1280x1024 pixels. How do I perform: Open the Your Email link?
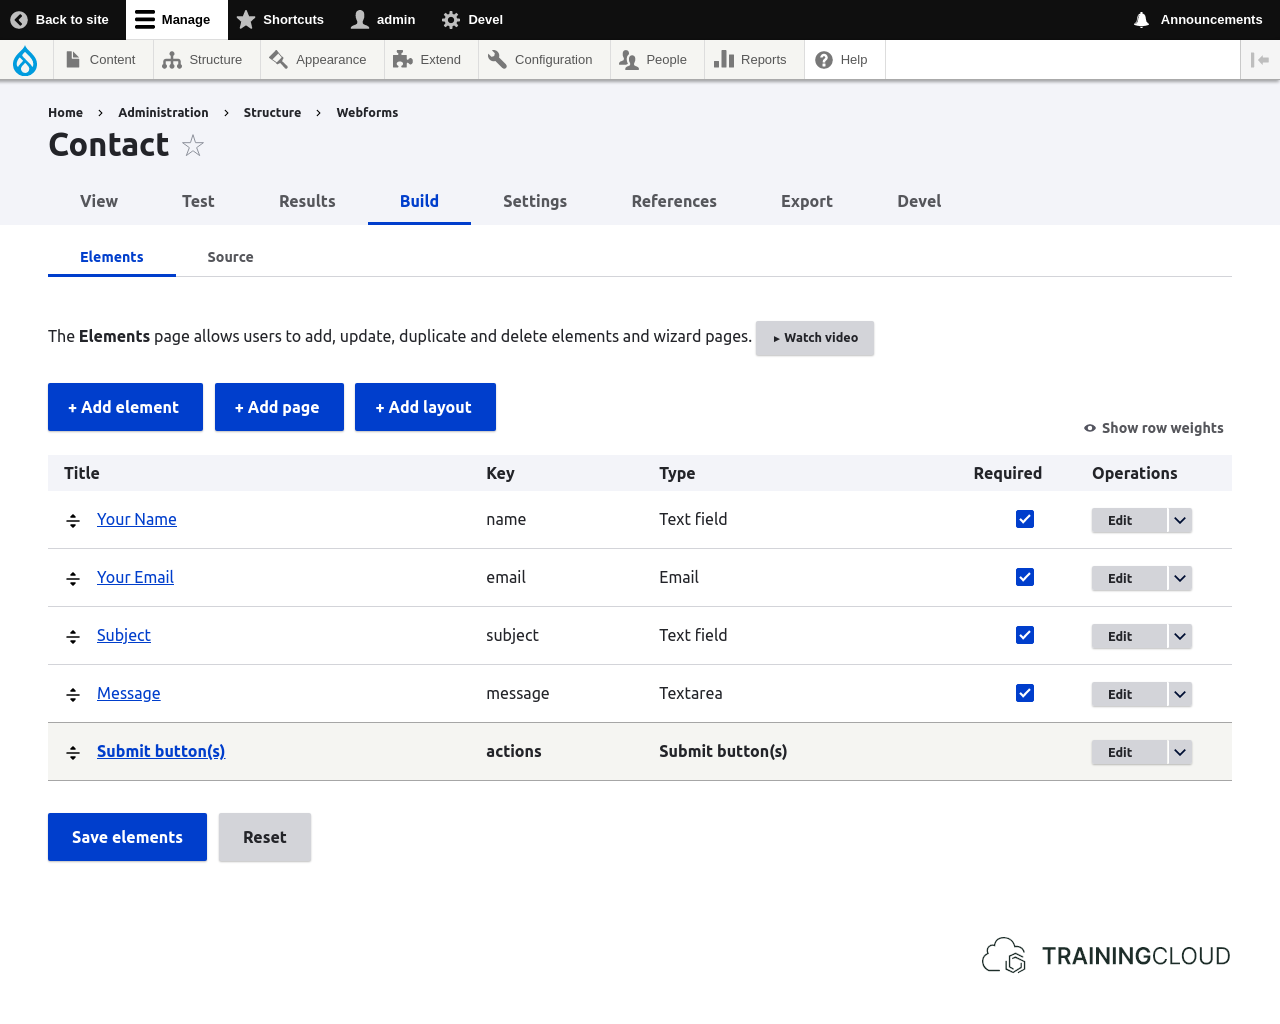(x=135, y=577)
